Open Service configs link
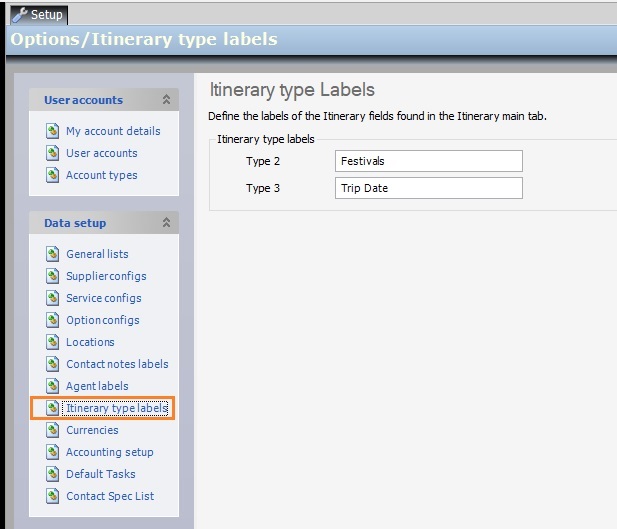This screenshot has width=617, height=529. click(104, 298)
